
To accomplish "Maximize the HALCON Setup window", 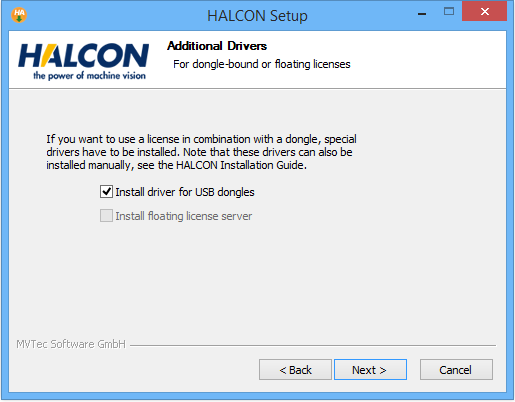I will 449,12.
